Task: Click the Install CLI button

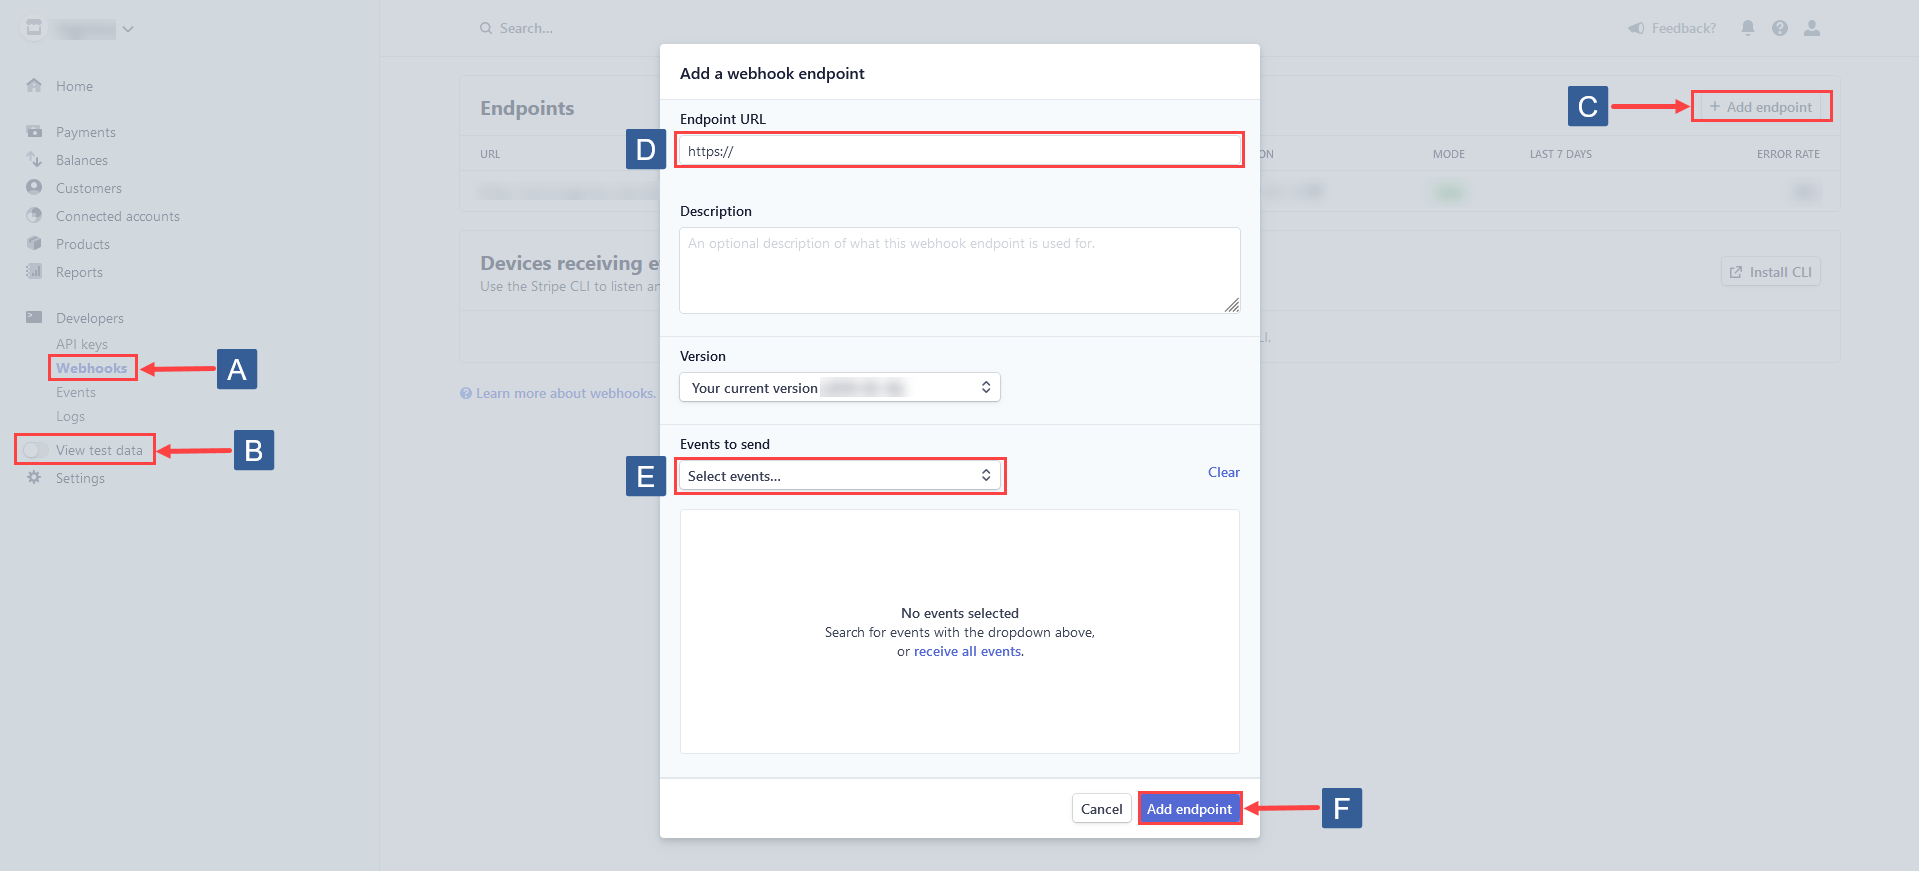Action: (1770, 272)
